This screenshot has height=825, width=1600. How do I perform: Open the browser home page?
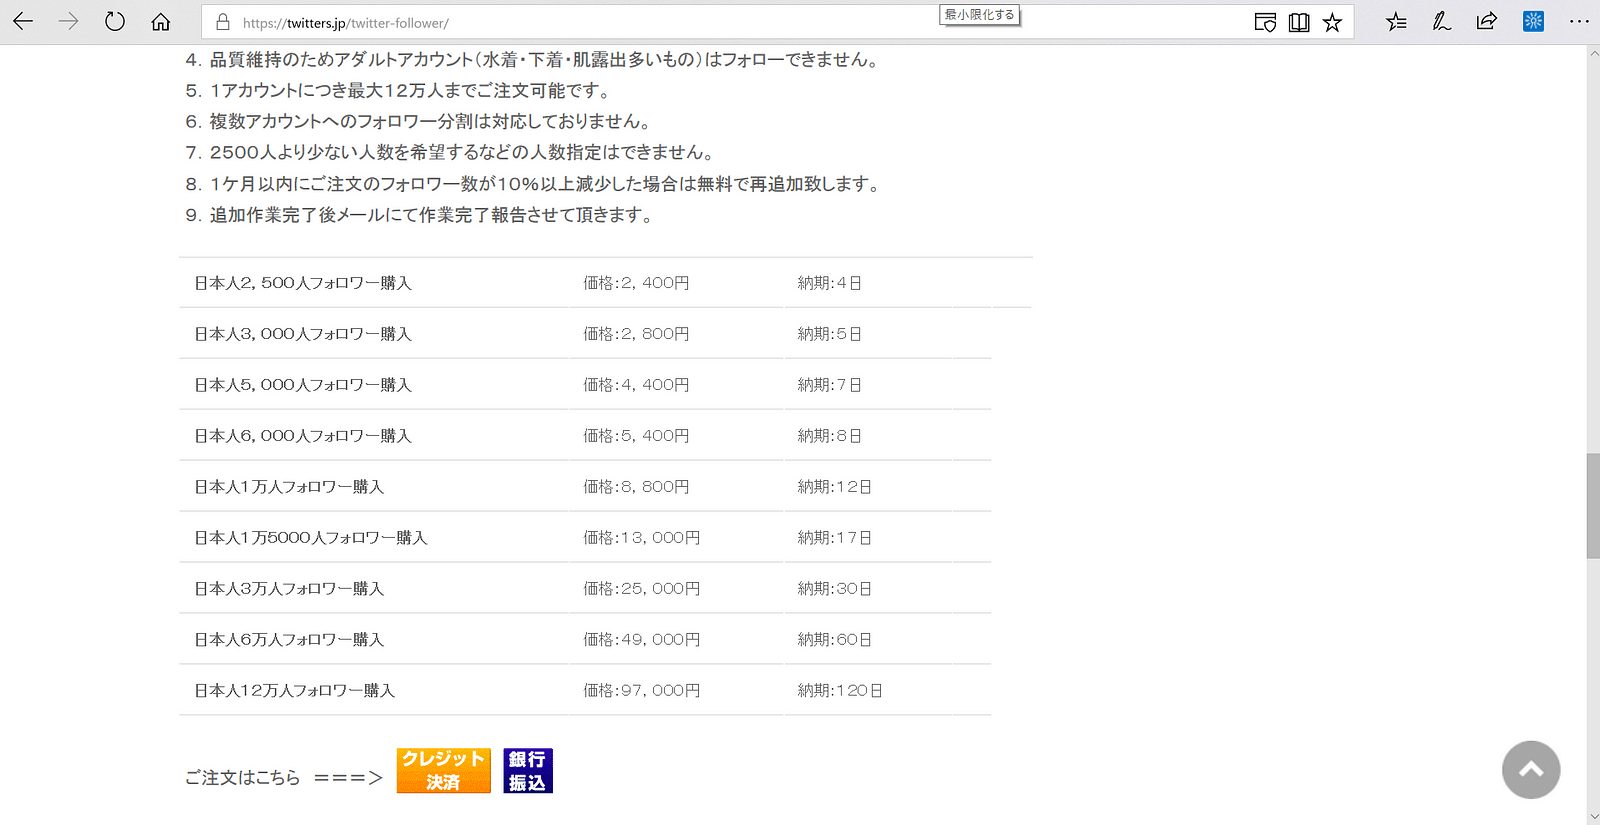[x=160, y=22]
